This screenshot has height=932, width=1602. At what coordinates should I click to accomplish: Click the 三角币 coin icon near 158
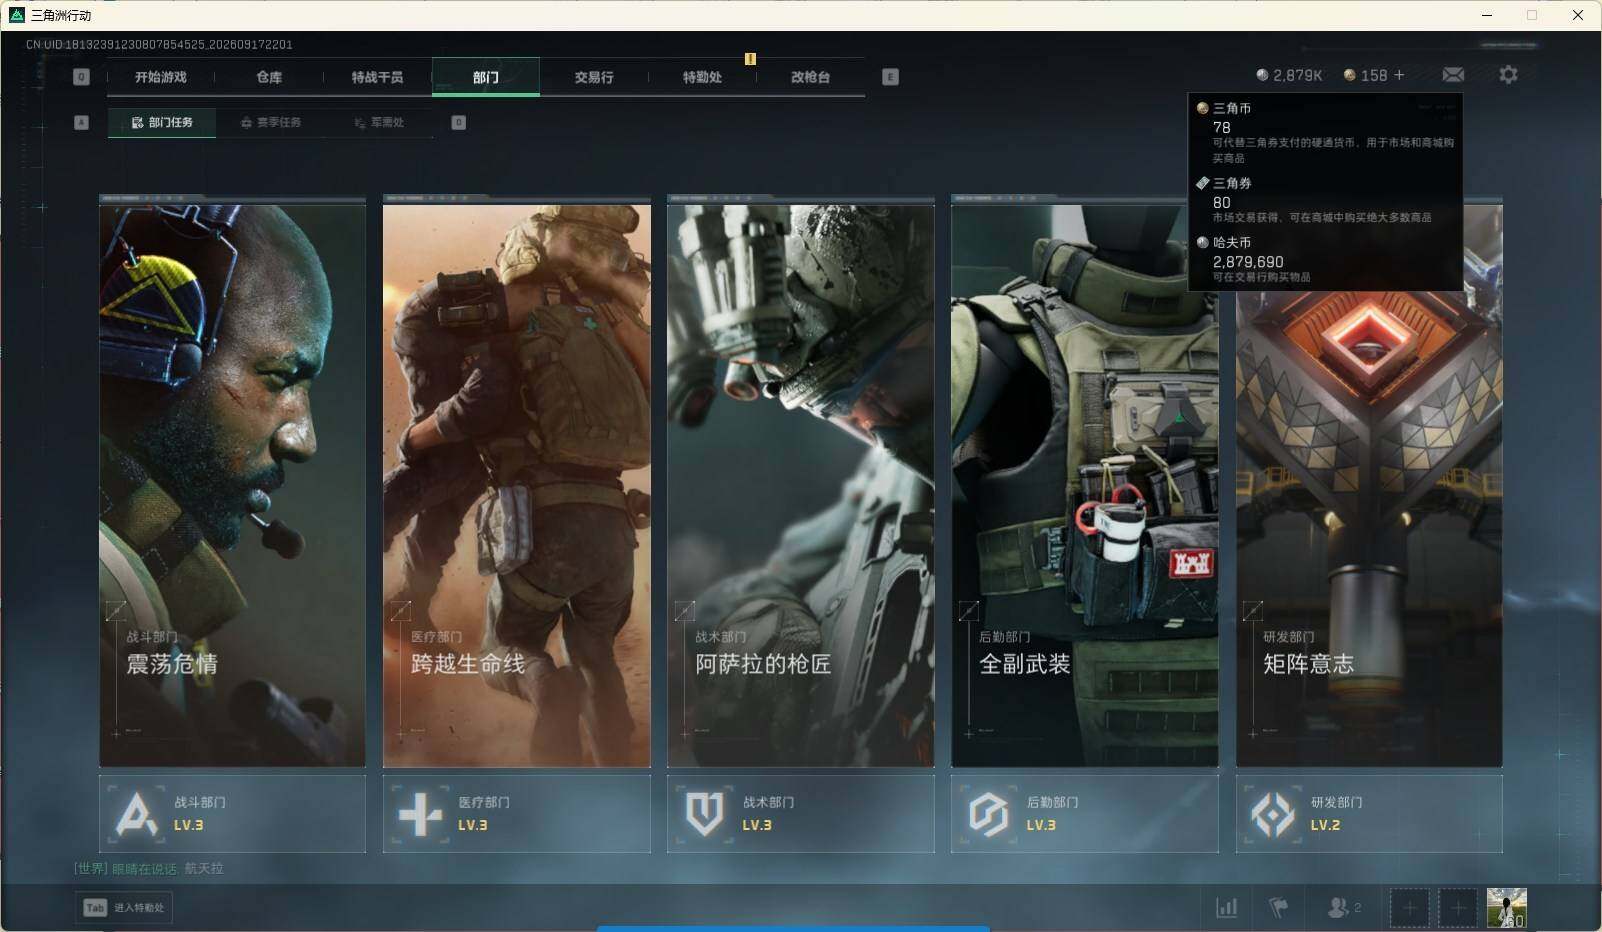(1349, 75)
